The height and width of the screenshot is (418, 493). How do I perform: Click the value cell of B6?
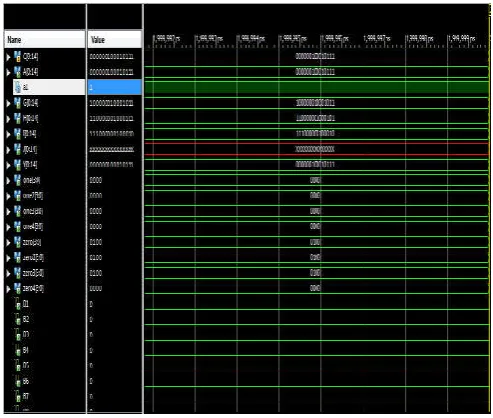tap(91, 381)
